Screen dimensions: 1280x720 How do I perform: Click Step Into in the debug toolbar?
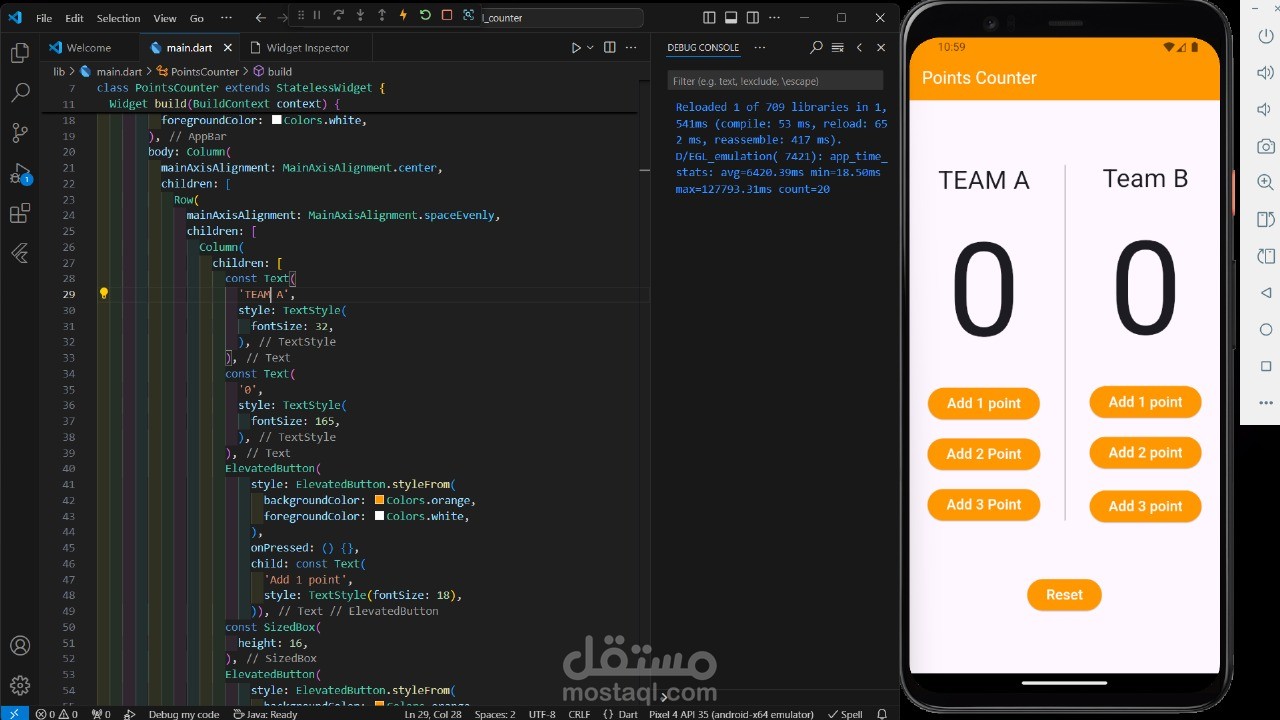360,15
